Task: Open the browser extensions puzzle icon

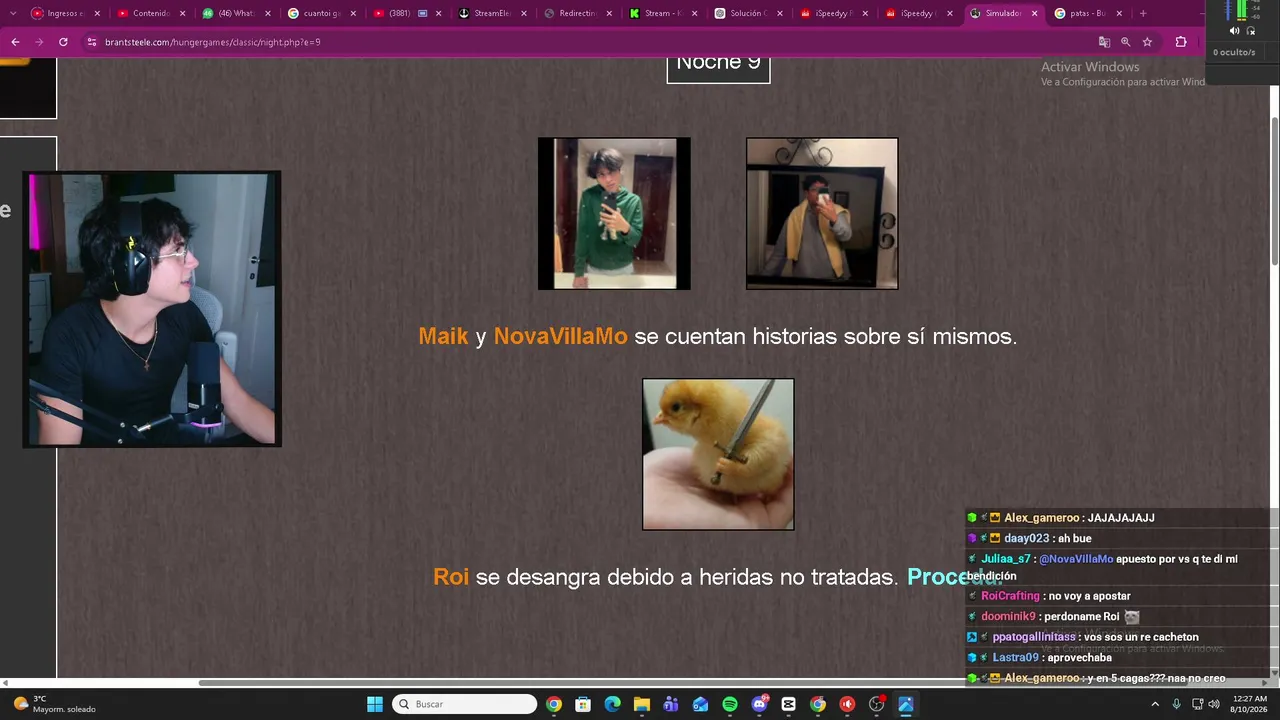Action: coord(1181,42)
